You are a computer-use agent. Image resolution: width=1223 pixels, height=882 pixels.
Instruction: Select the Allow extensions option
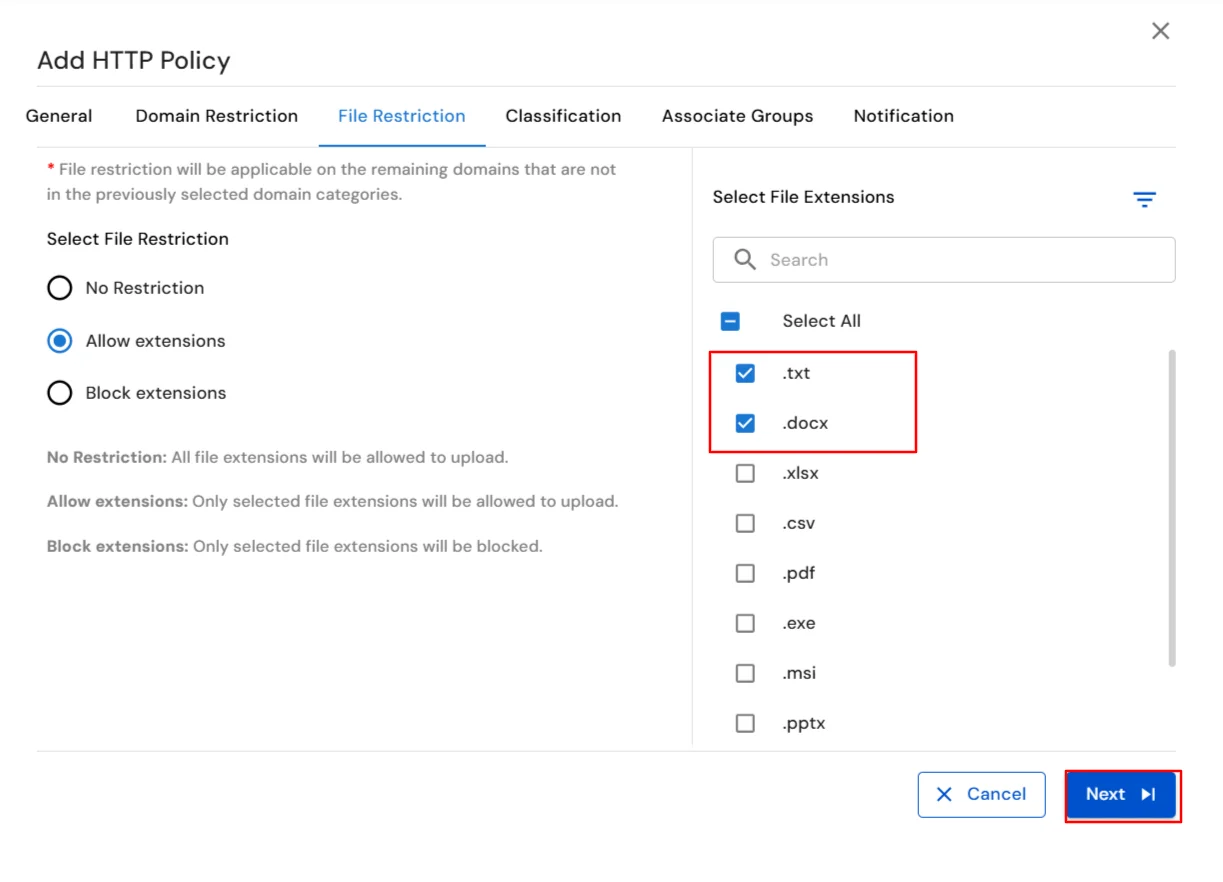(x=59, y=340)
